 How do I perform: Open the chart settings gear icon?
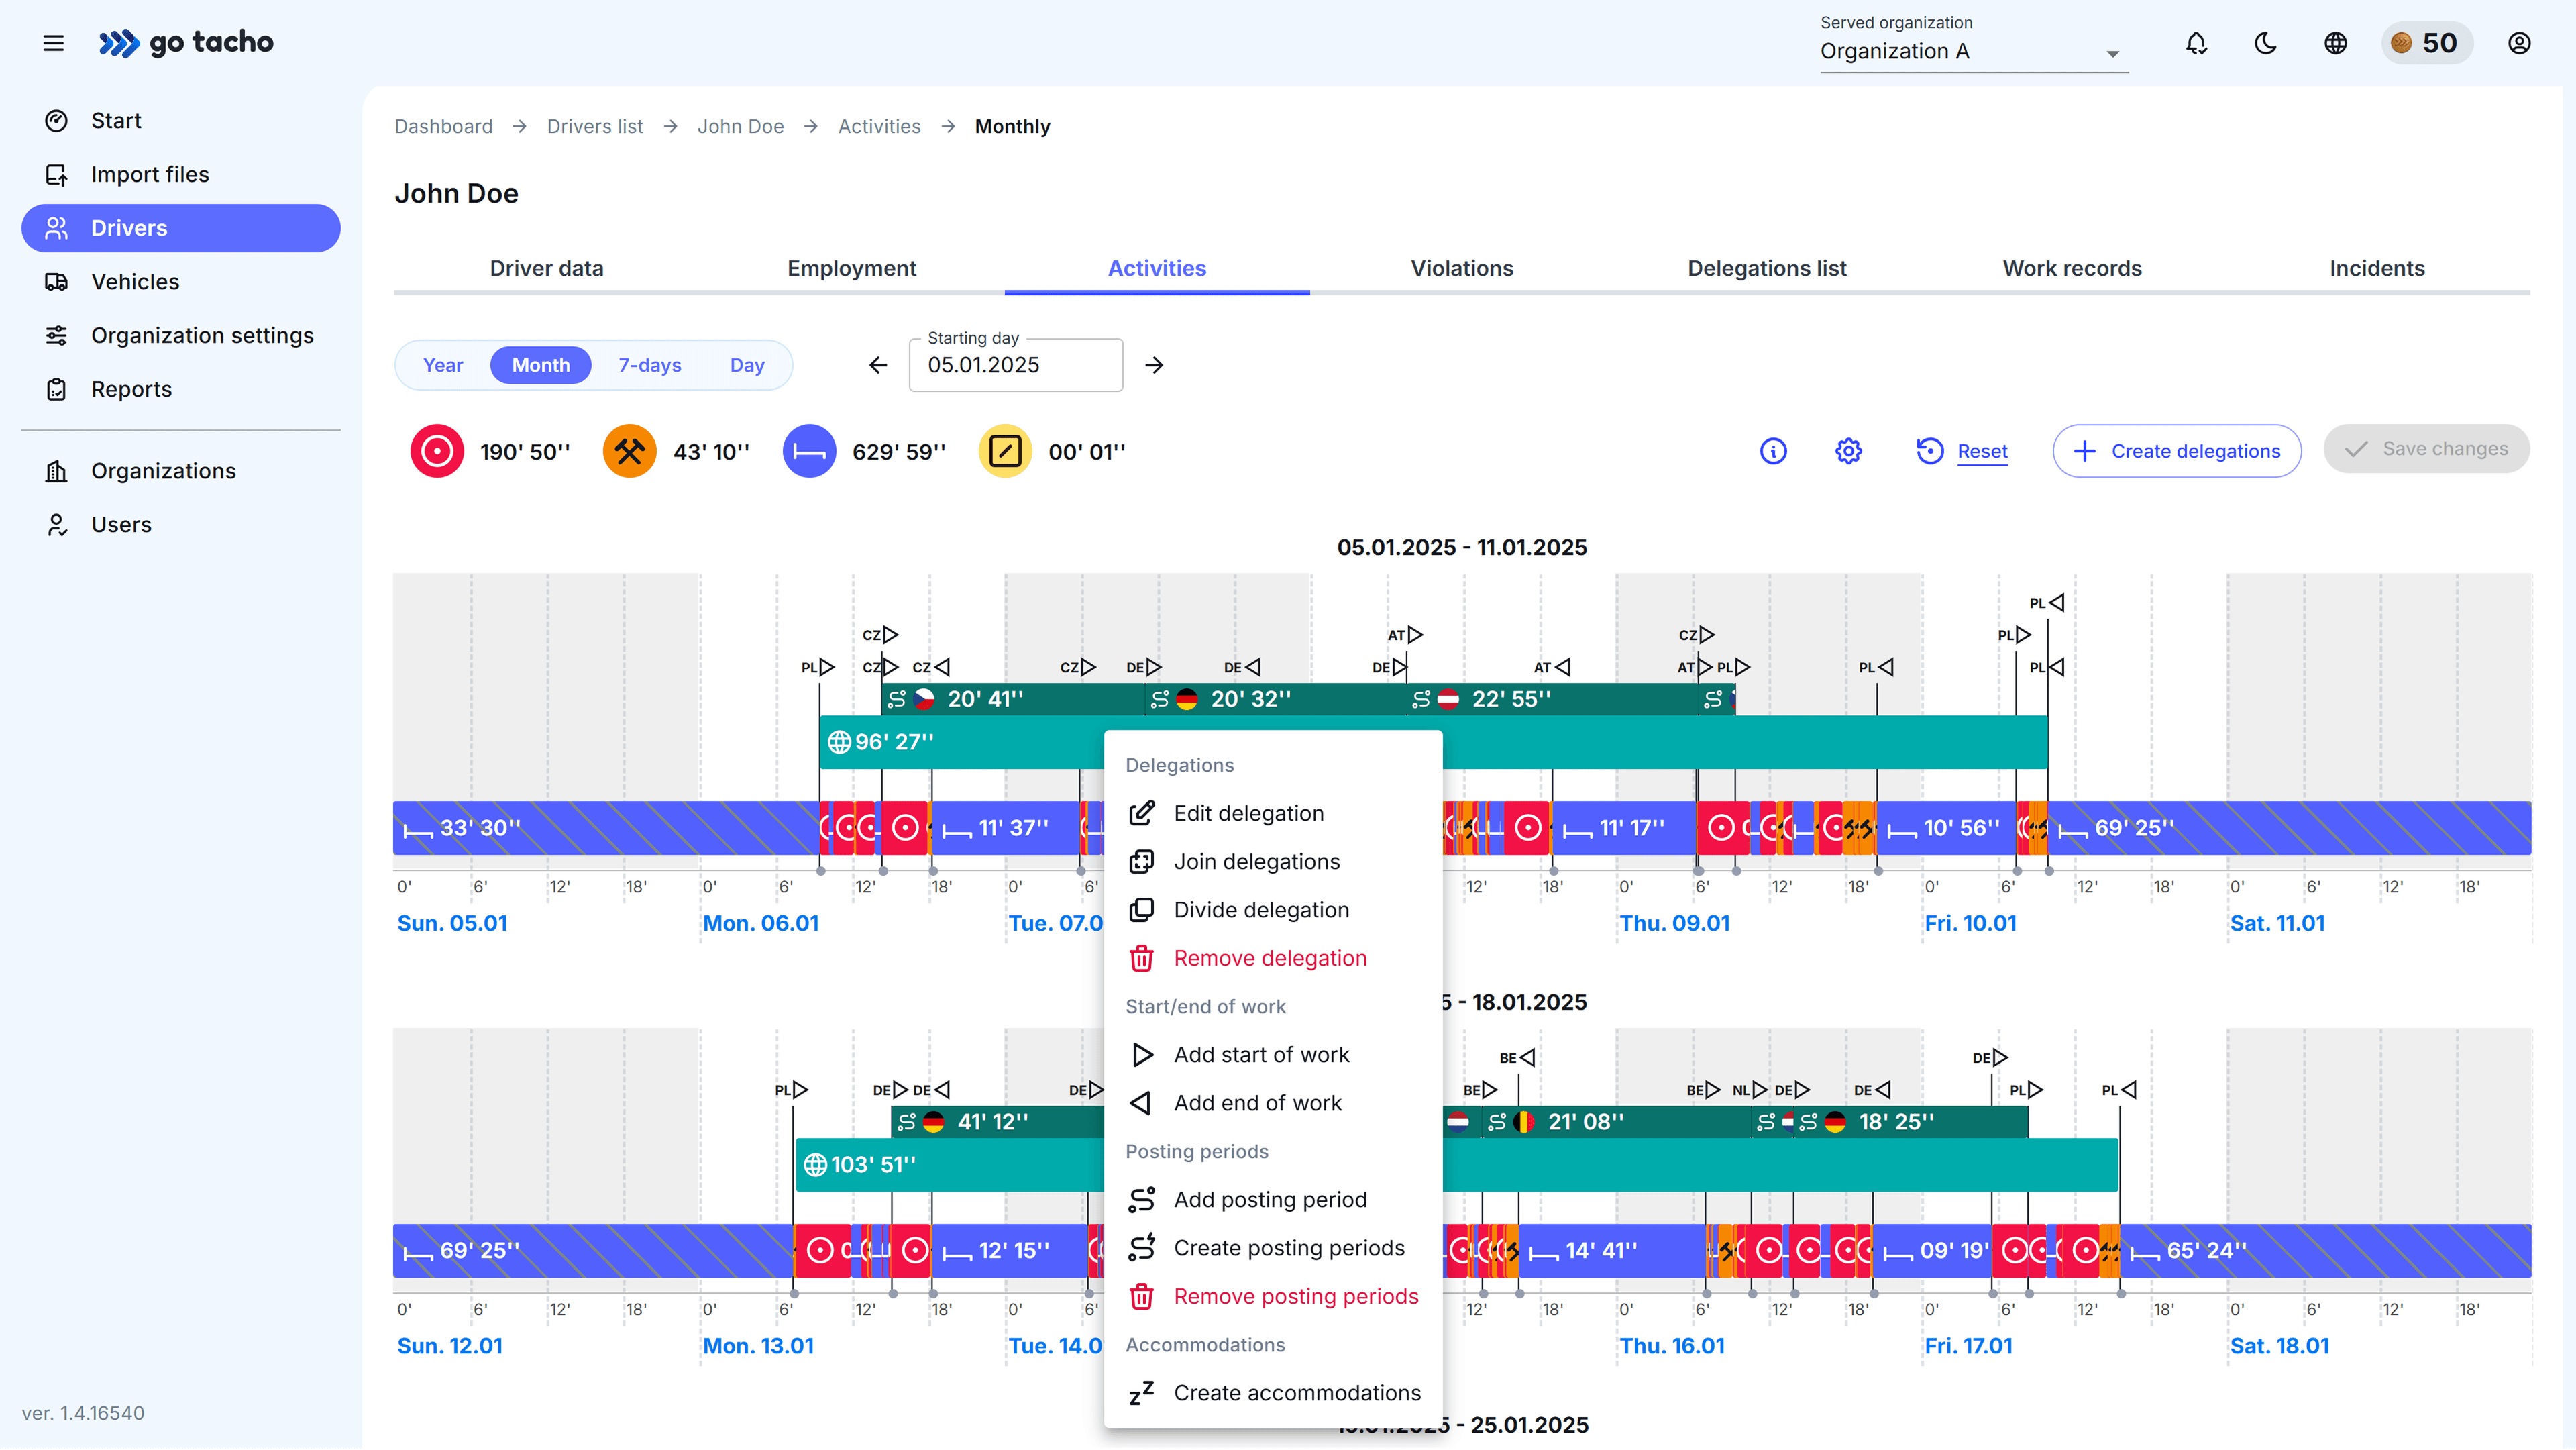click(x=1847, y=450)
